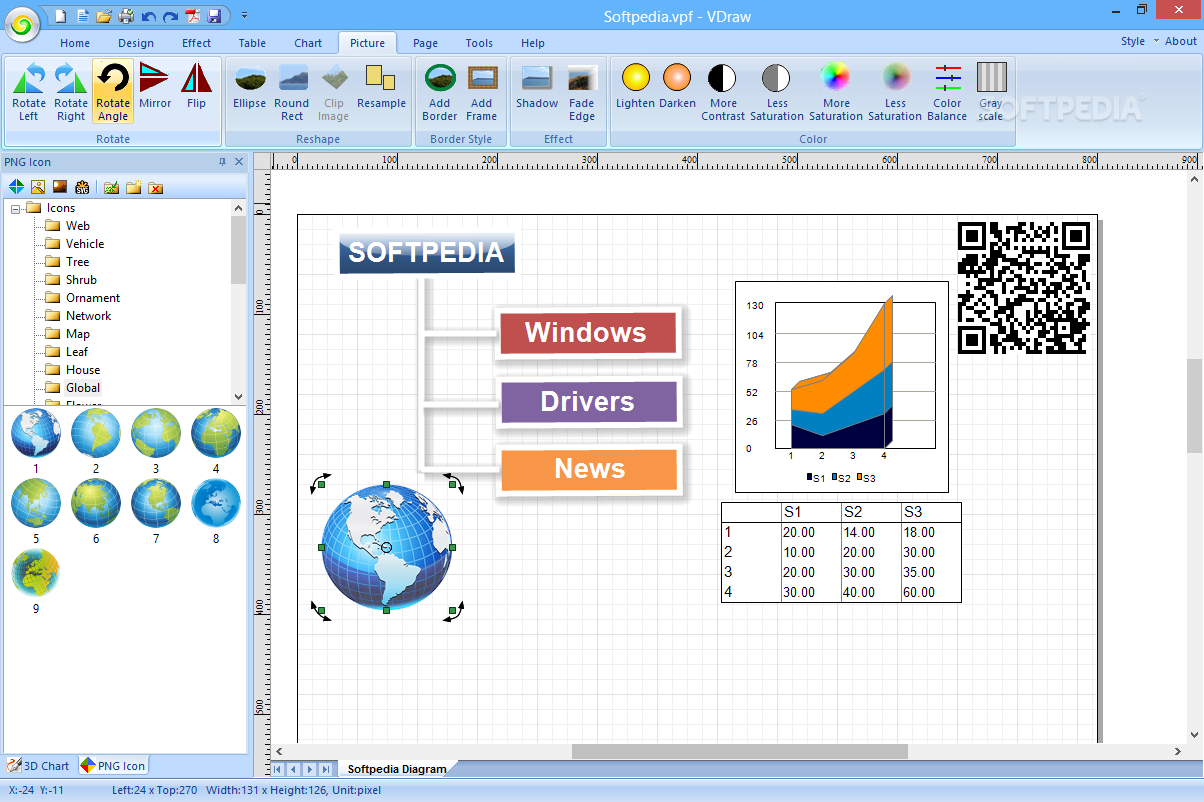This screenshot has height=802, width=1204.
Task: Redo the last action
Action: [170, 16]
